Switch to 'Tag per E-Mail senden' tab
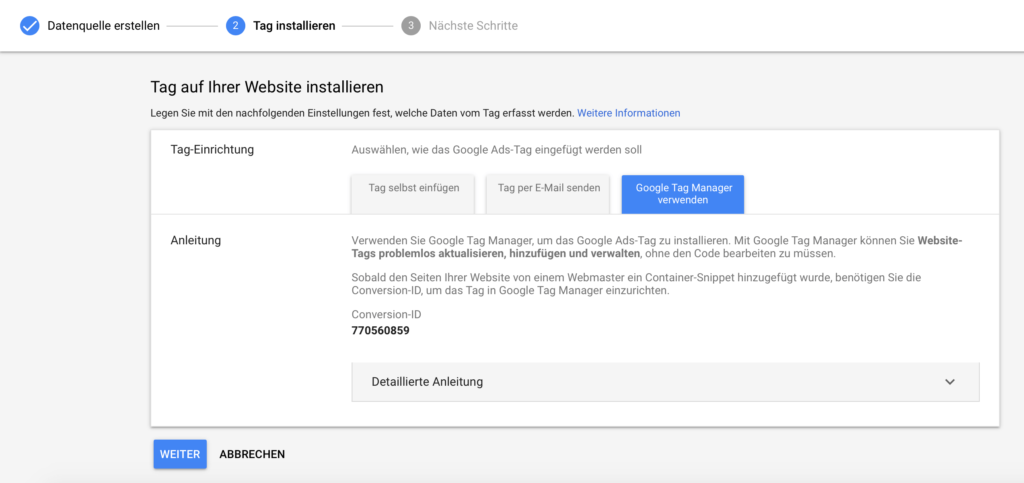 coord(549,194)
